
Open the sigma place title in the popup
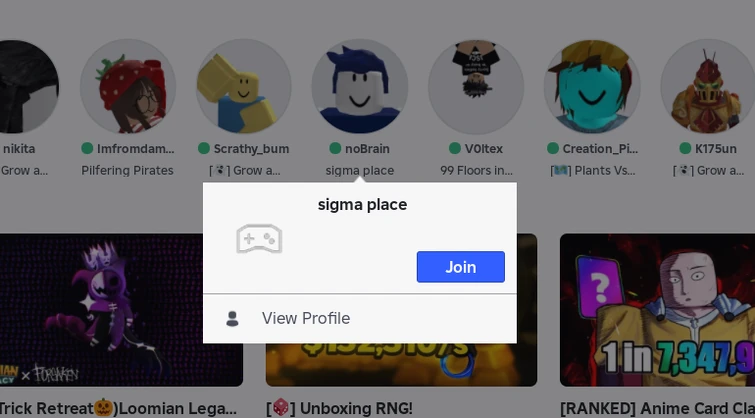tap(363, 204)
